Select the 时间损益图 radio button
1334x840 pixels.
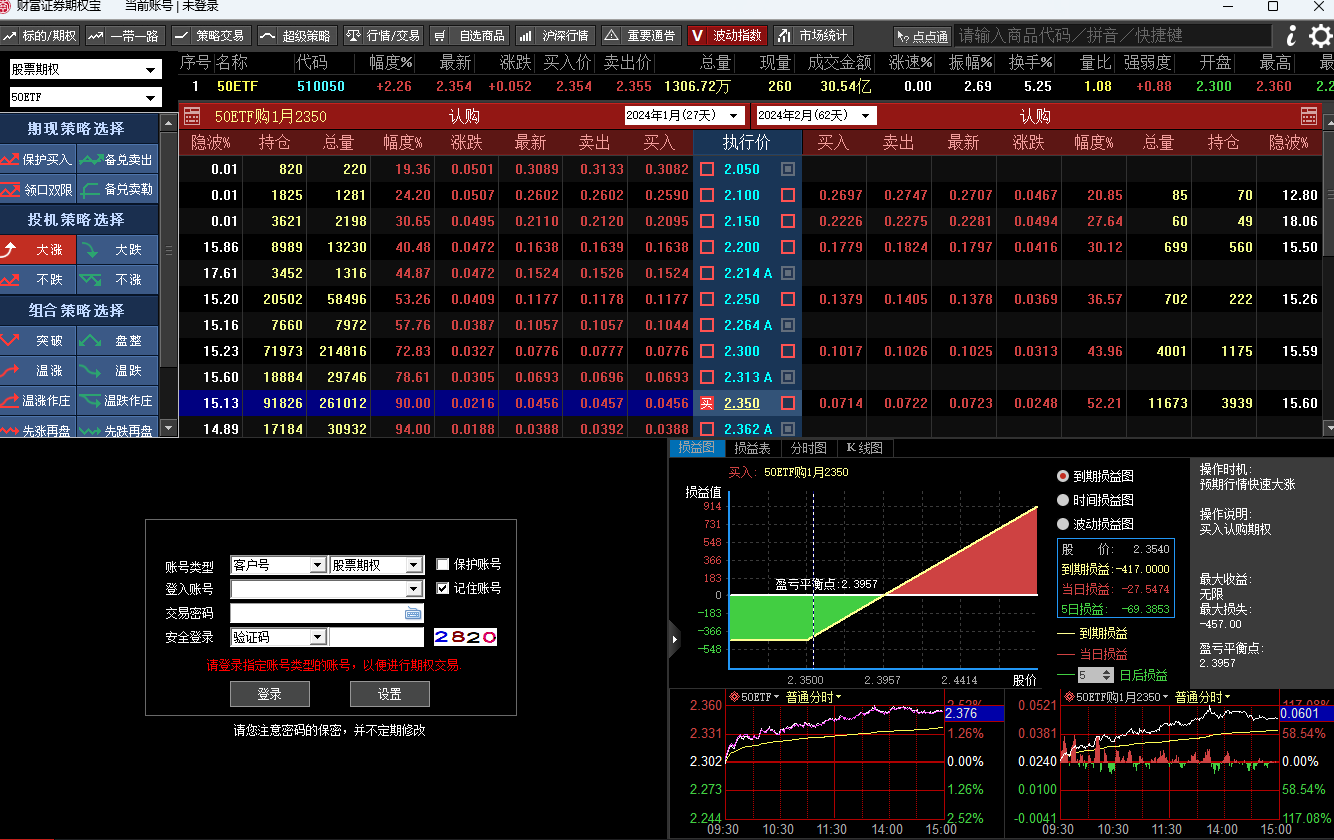pyautogui.click(x=1063, y=500)
